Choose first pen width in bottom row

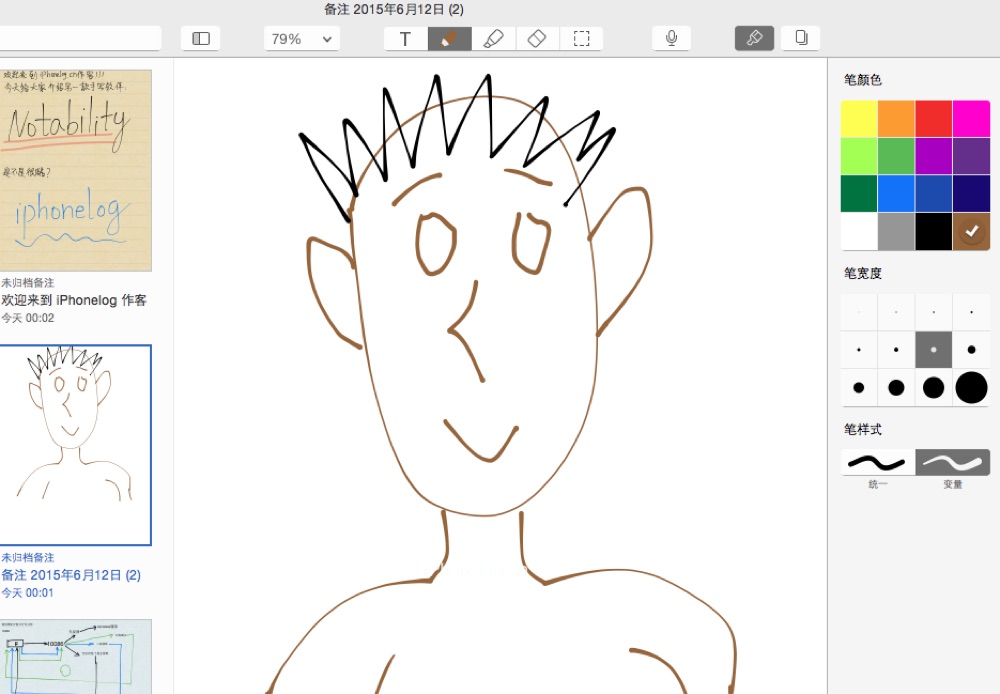point(859,387)
